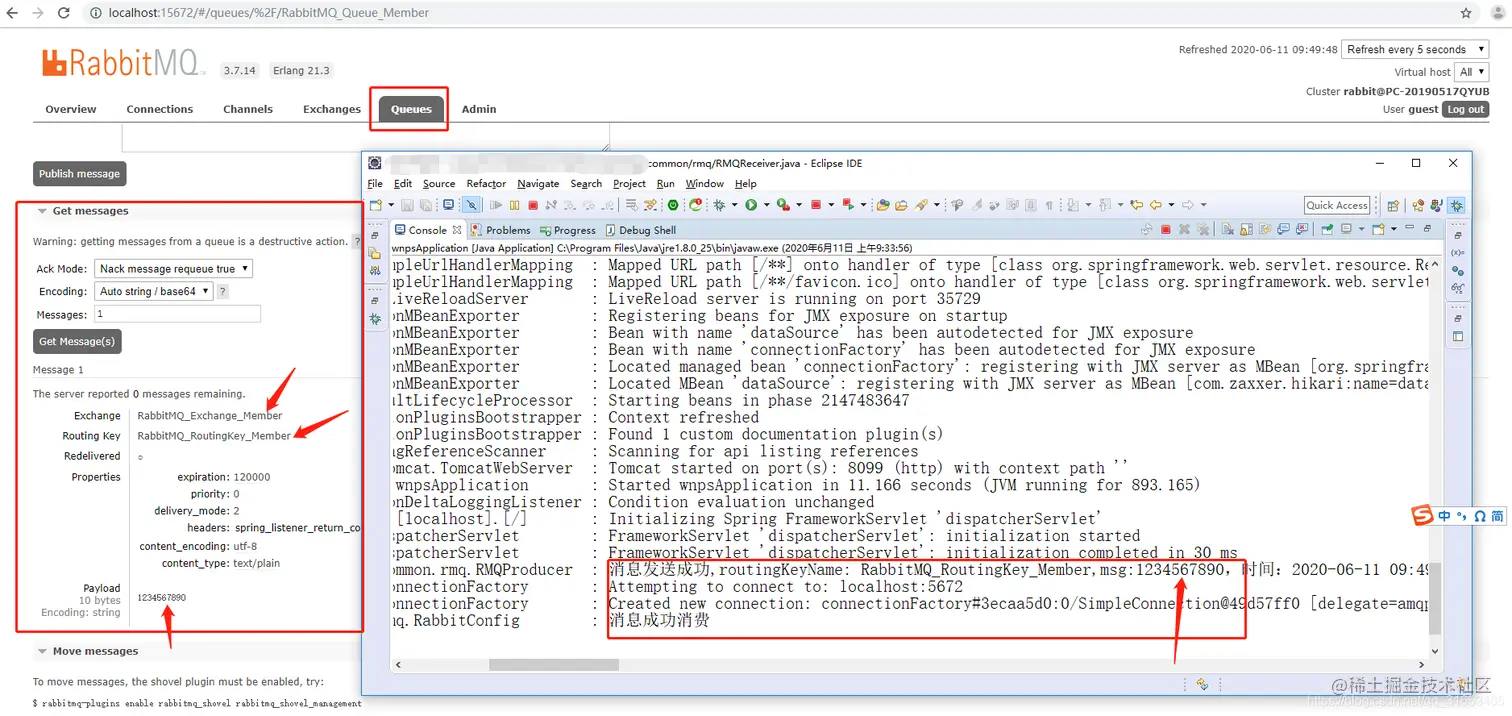Open the Exchanges tab in RabbitMQ
Screen dimensions: 1512x716
coord(332,109)
